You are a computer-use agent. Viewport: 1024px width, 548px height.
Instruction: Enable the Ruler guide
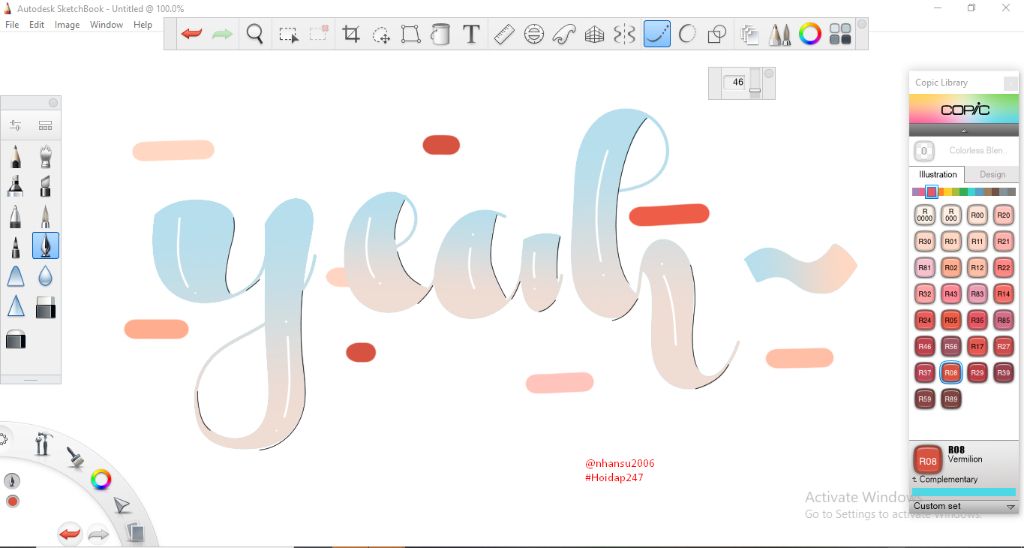(504, 34)
